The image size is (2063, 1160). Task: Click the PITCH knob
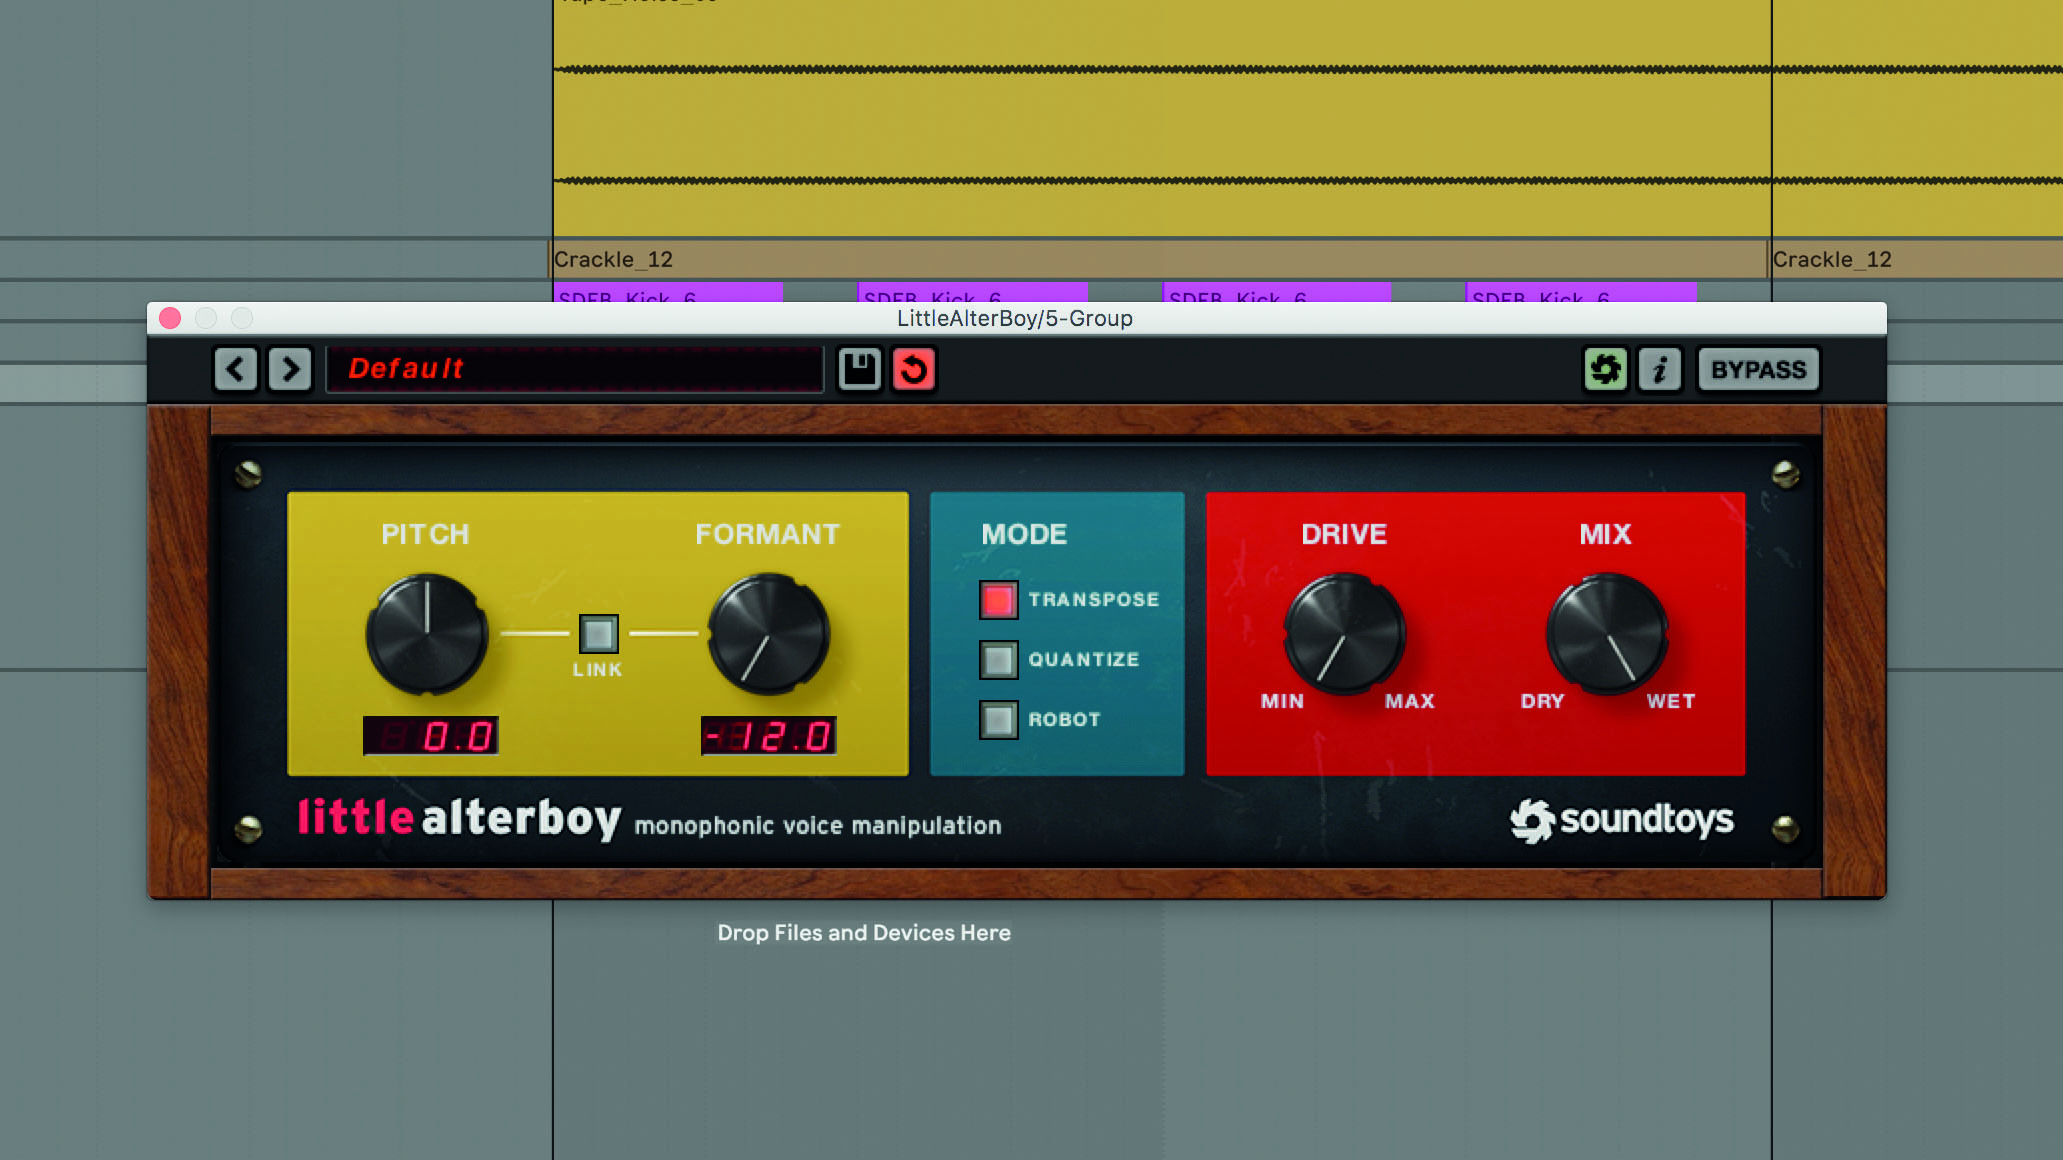(x=427, y=634)
